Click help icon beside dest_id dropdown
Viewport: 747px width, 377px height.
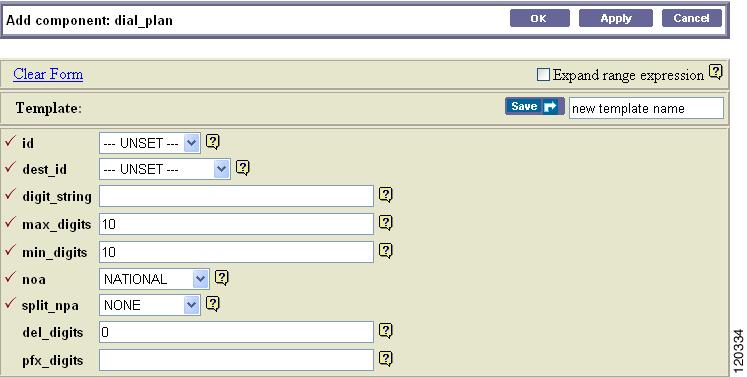pyautogui.click(x=242, y=168)
